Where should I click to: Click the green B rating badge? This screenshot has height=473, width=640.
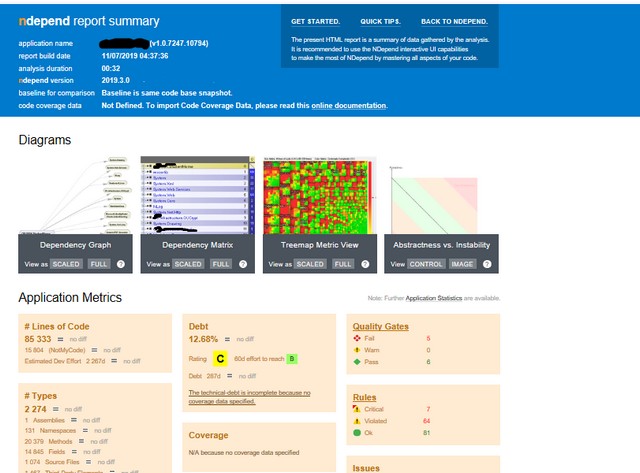point(292,359)
